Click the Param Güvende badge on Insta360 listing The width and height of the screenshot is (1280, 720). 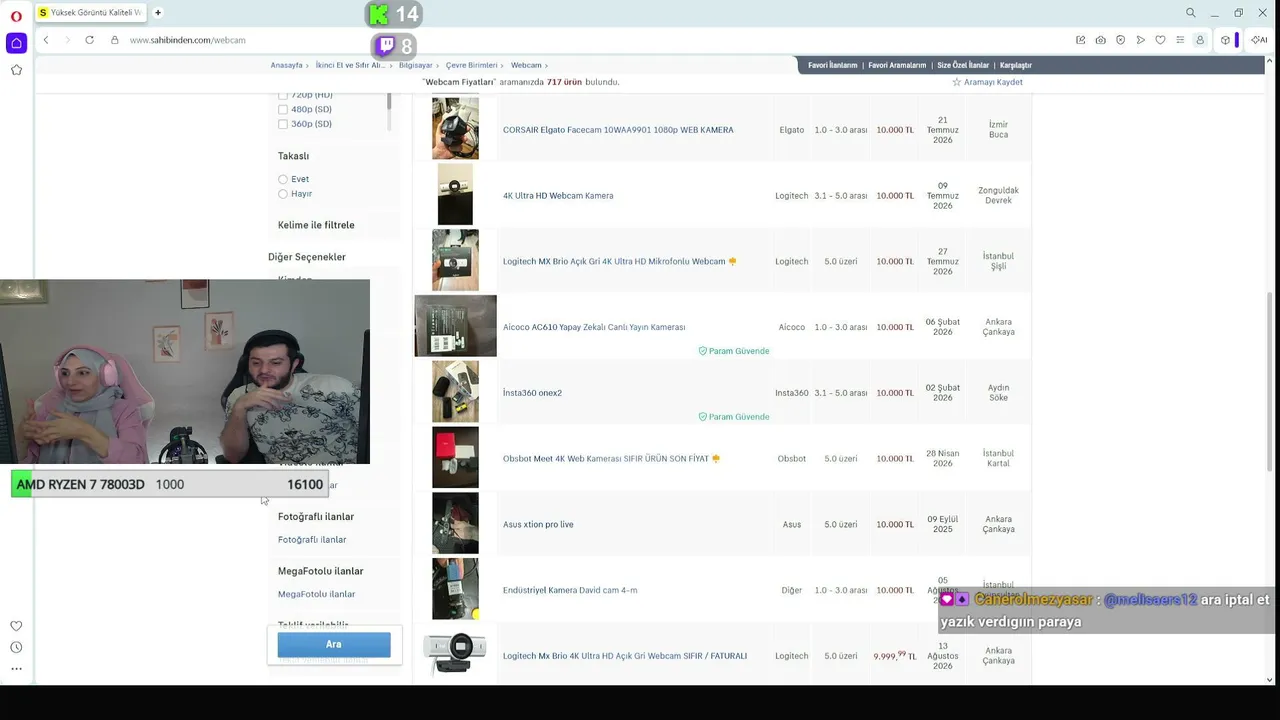click(x=734, y=417)
